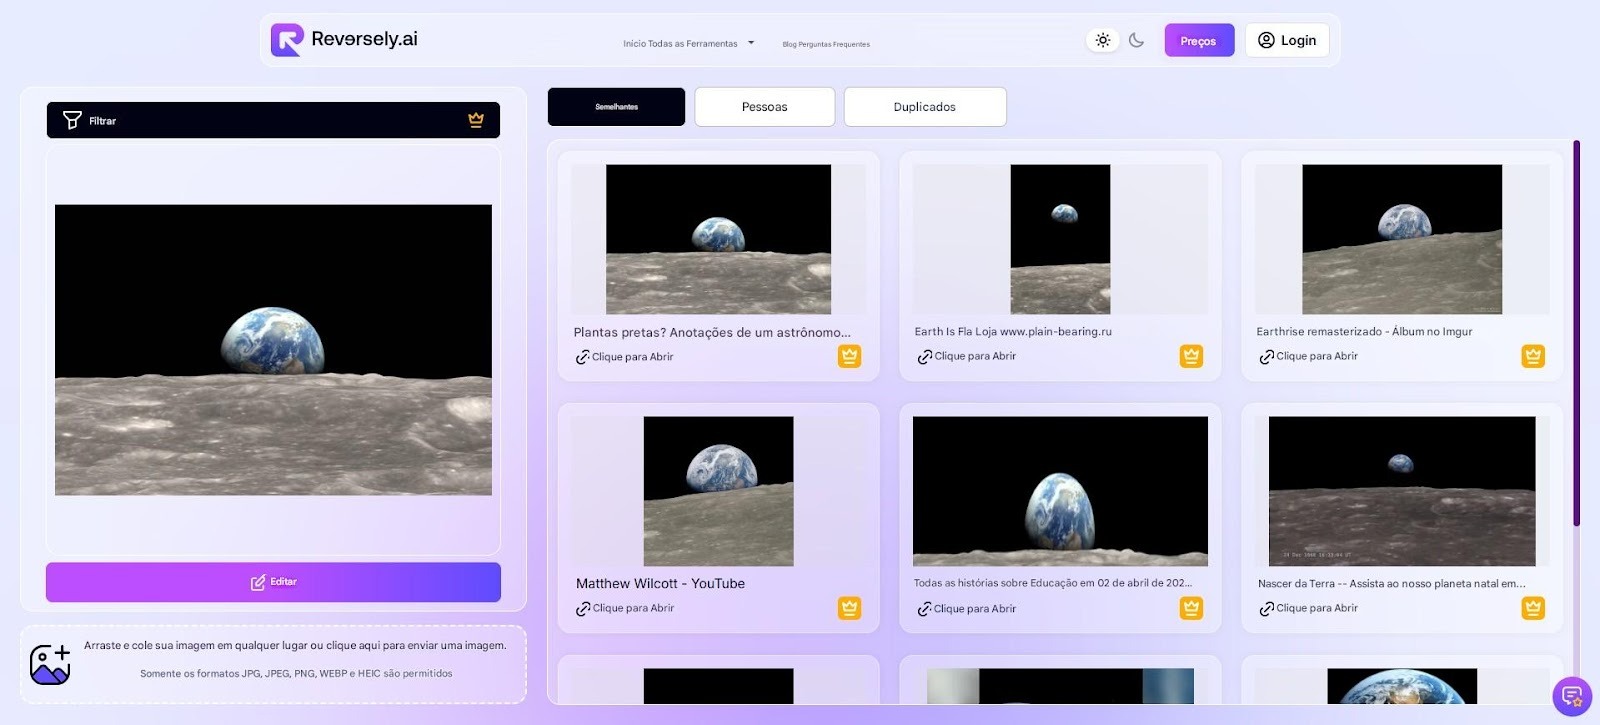Click 'Clique para Abrir' on Todas as histórias card

[x=975, y=608]
